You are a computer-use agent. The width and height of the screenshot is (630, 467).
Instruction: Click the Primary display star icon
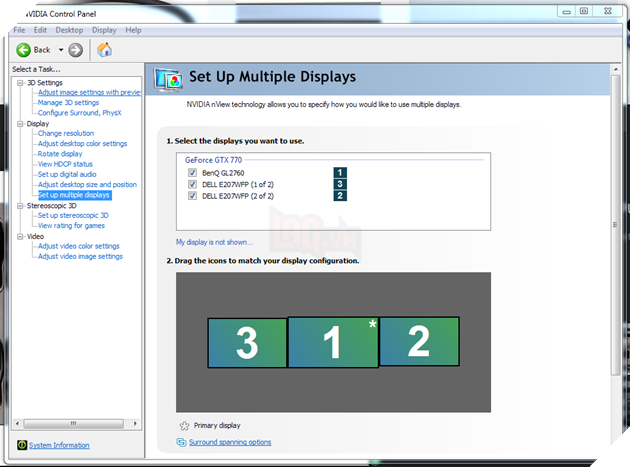184,426
